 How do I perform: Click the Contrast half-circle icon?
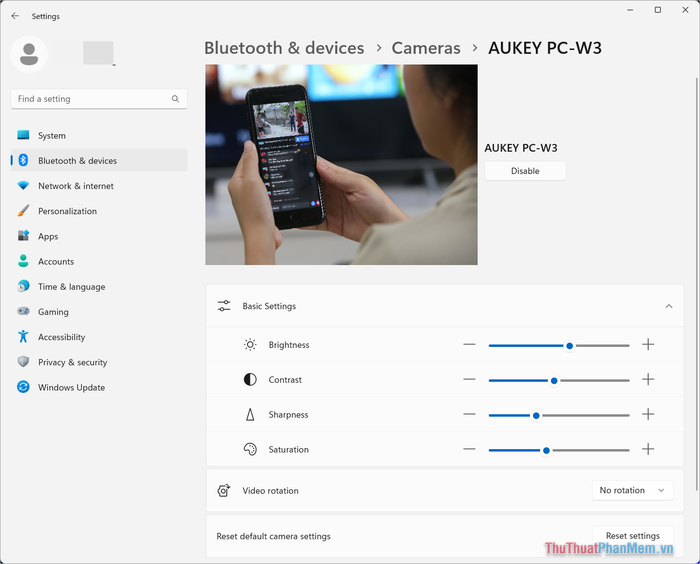pos(250,380)
